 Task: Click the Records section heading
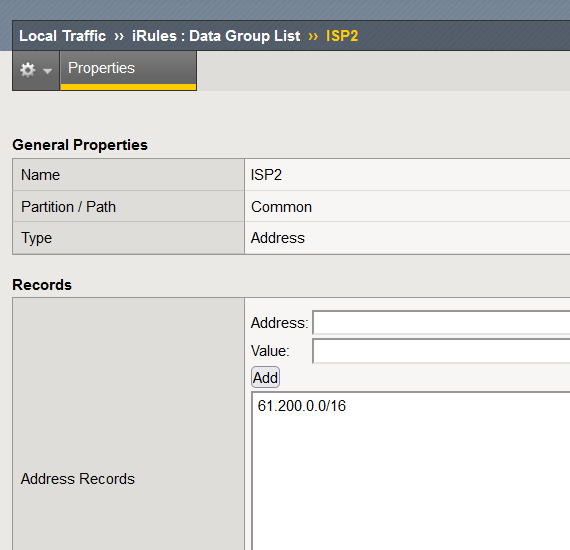point(42,285)
